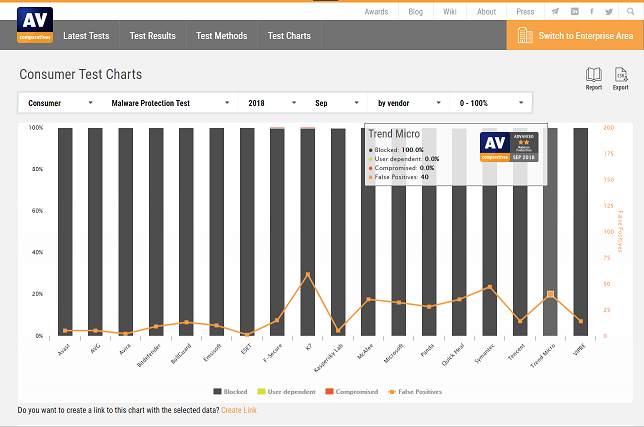Open the About link
The width and height of the screenshot is (644, 427).
[486, 11]
